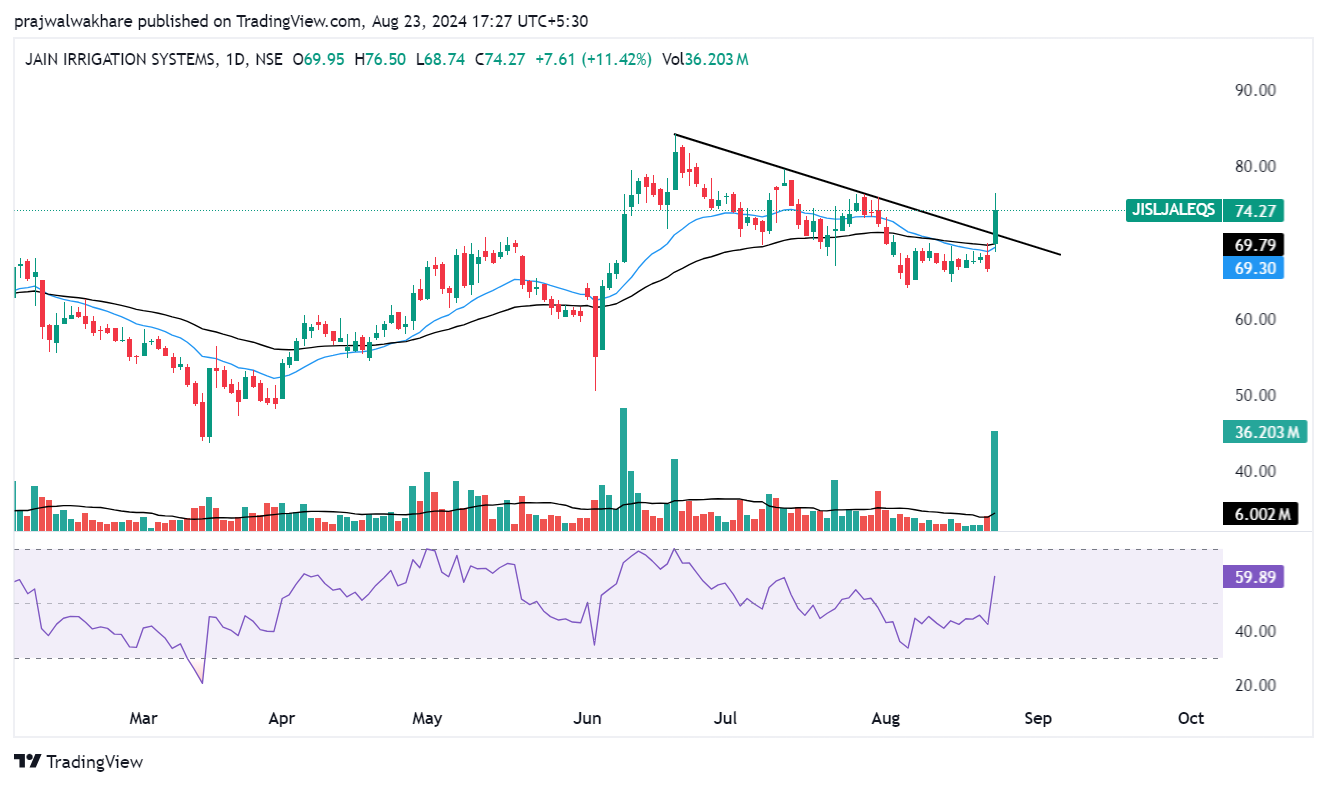Click the 6.002 M volume average label
1327x785 pixels.
pos(1260,514)
